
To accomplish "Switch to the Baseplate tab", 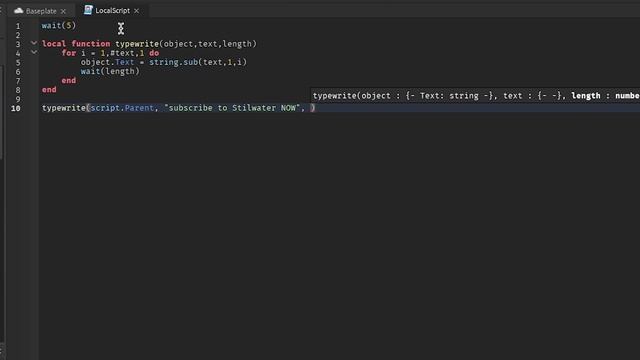I will [41, 11].
